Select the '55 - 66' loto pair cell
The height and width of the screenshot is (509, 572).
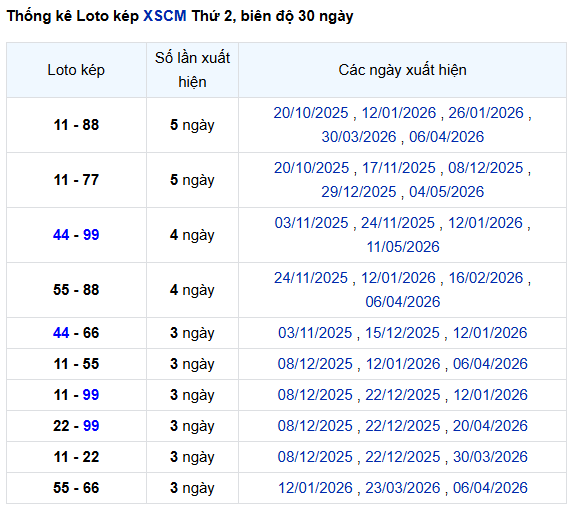(76, 488)
